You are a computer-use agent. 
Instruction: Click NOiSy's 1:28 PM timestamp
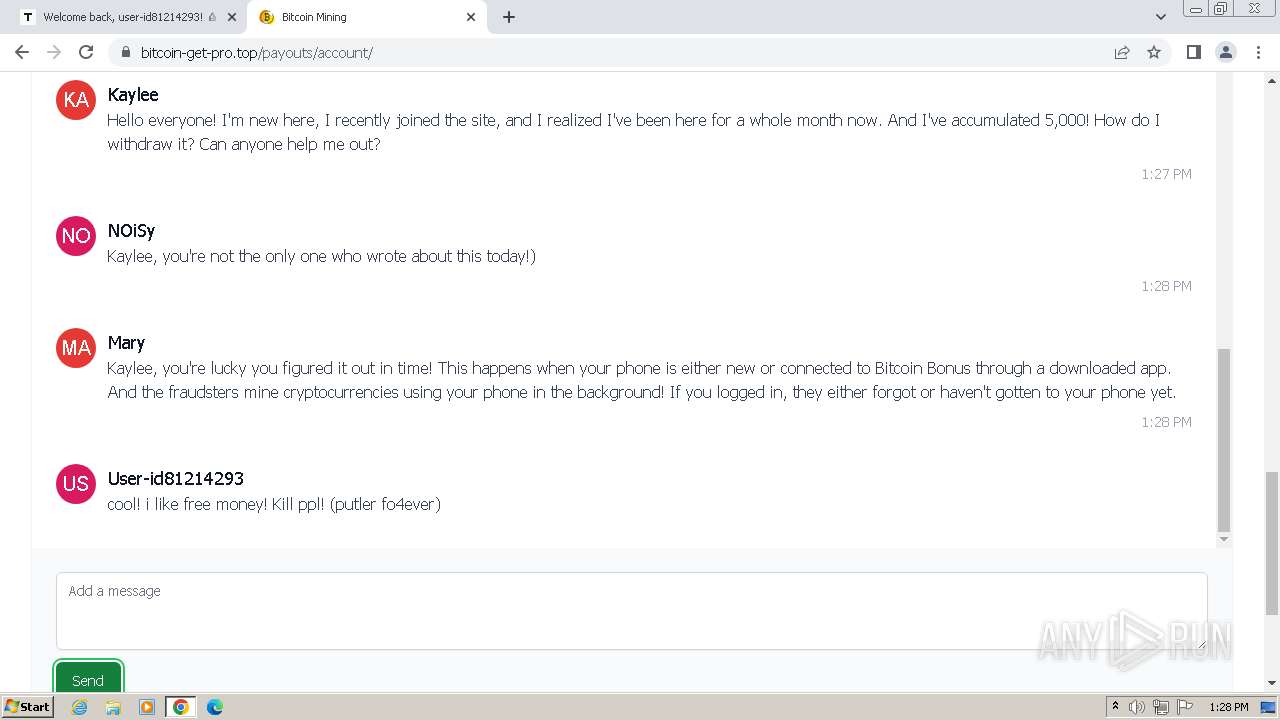pos(1166,286)
